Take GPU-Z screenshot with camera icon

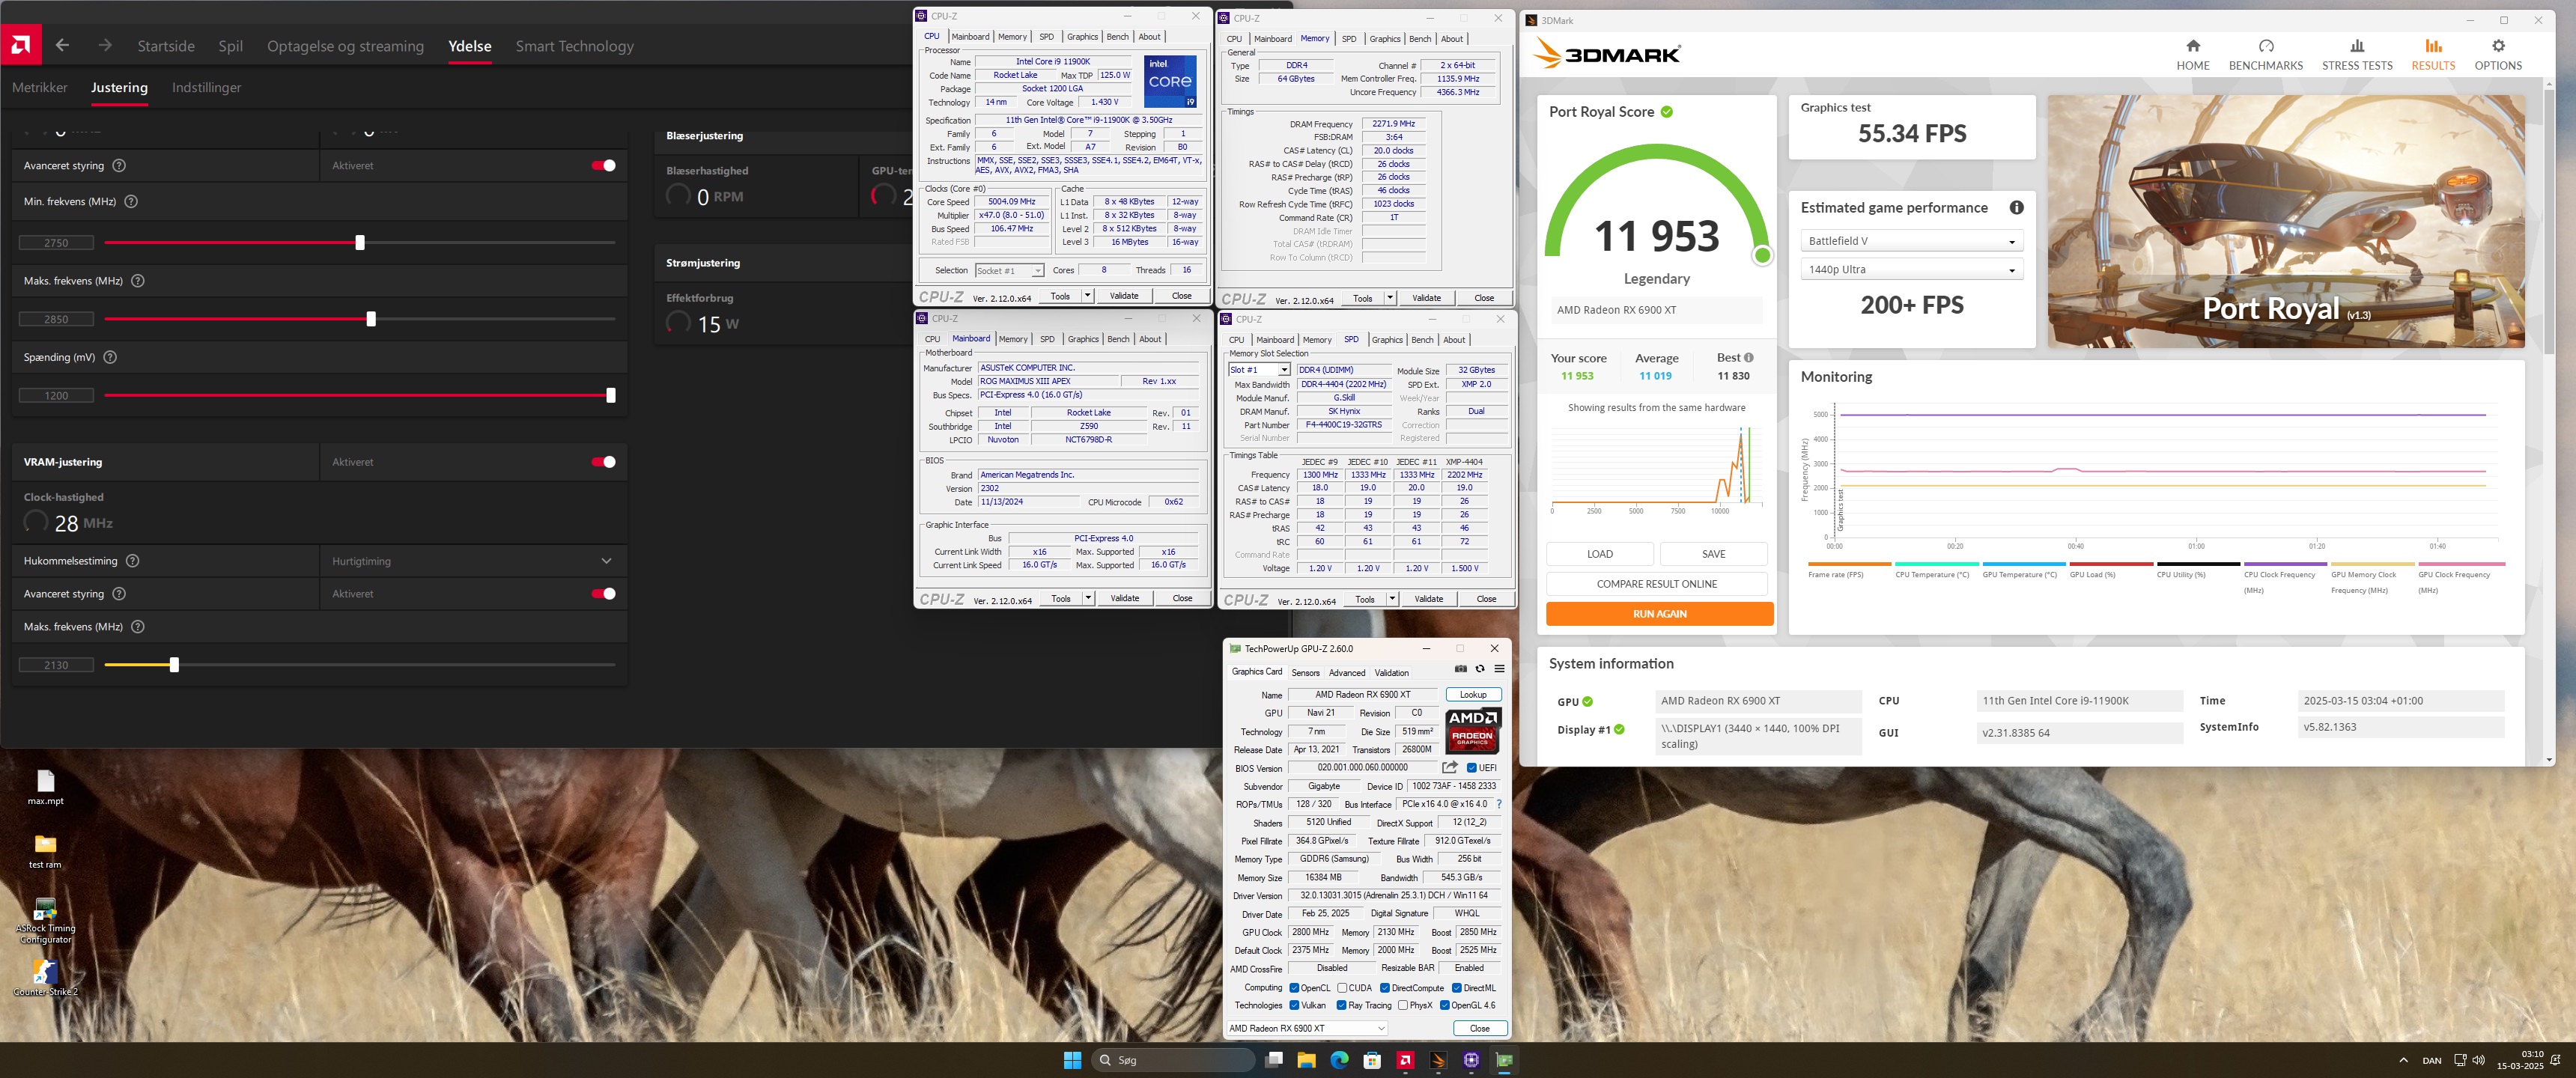(x=1460, y=669)
